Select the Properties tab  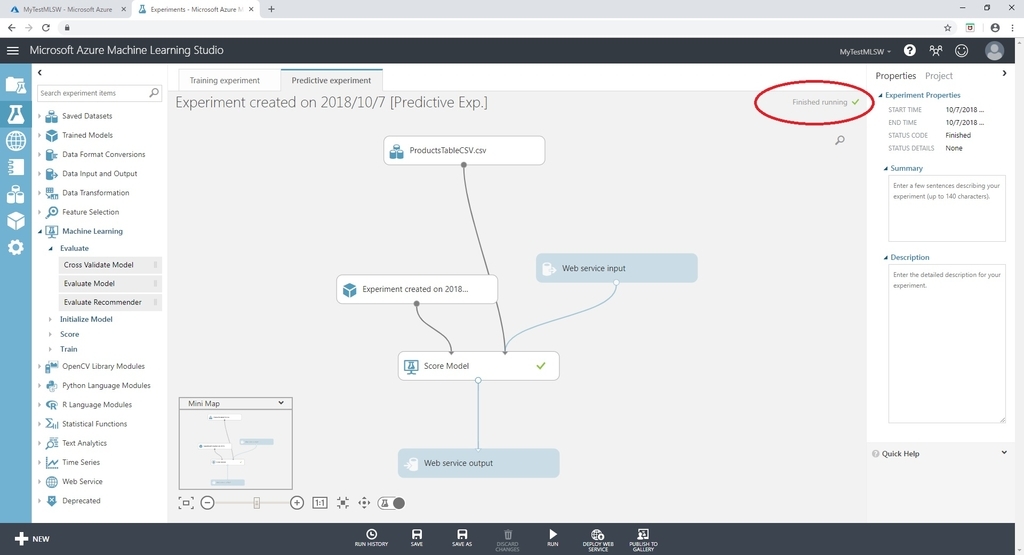coord(895,76)
